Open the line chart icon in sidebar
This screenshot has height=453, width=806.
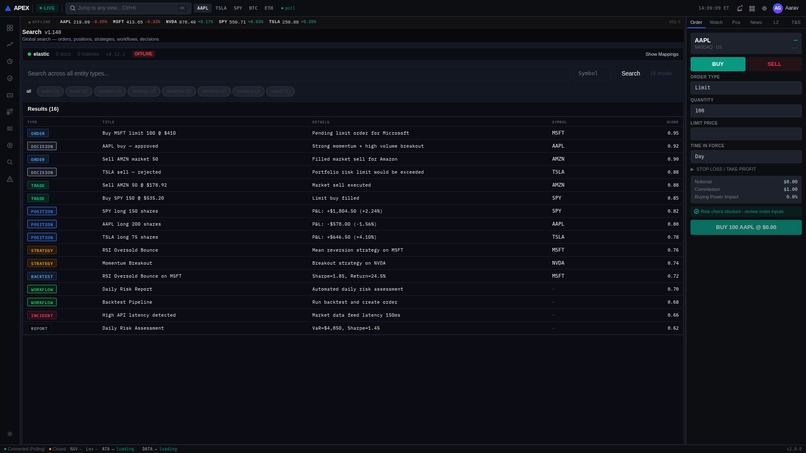pyautogui.click(x=10, y=45)
